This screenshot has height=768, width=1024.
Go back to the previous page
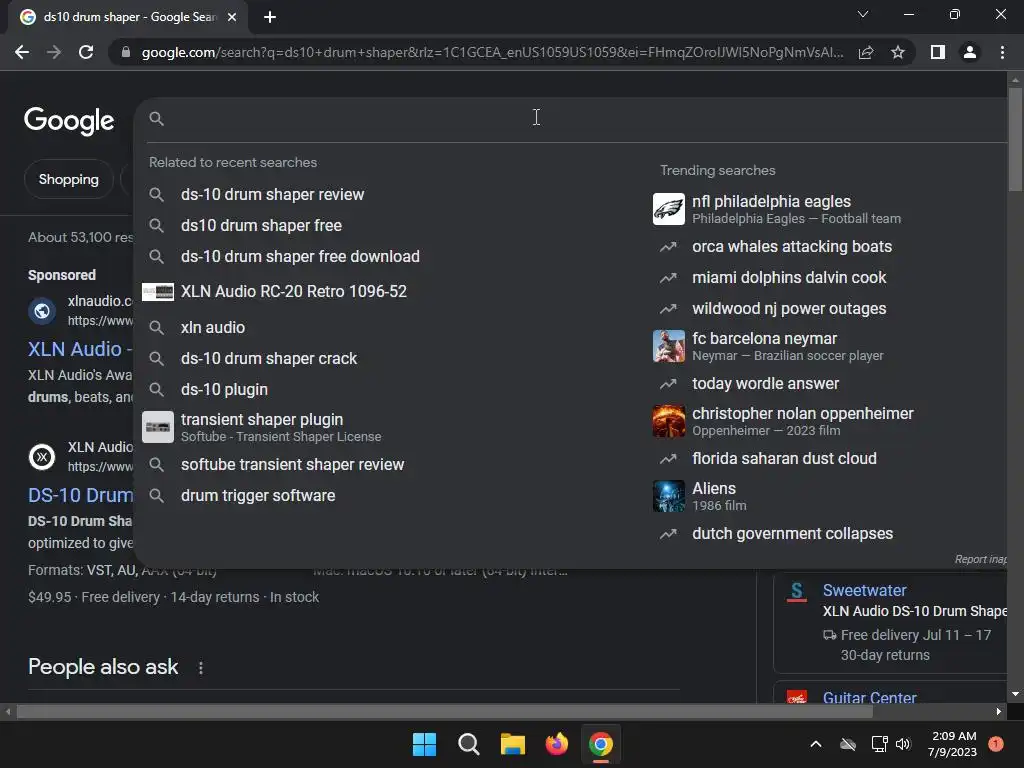[x=22, y=52]
